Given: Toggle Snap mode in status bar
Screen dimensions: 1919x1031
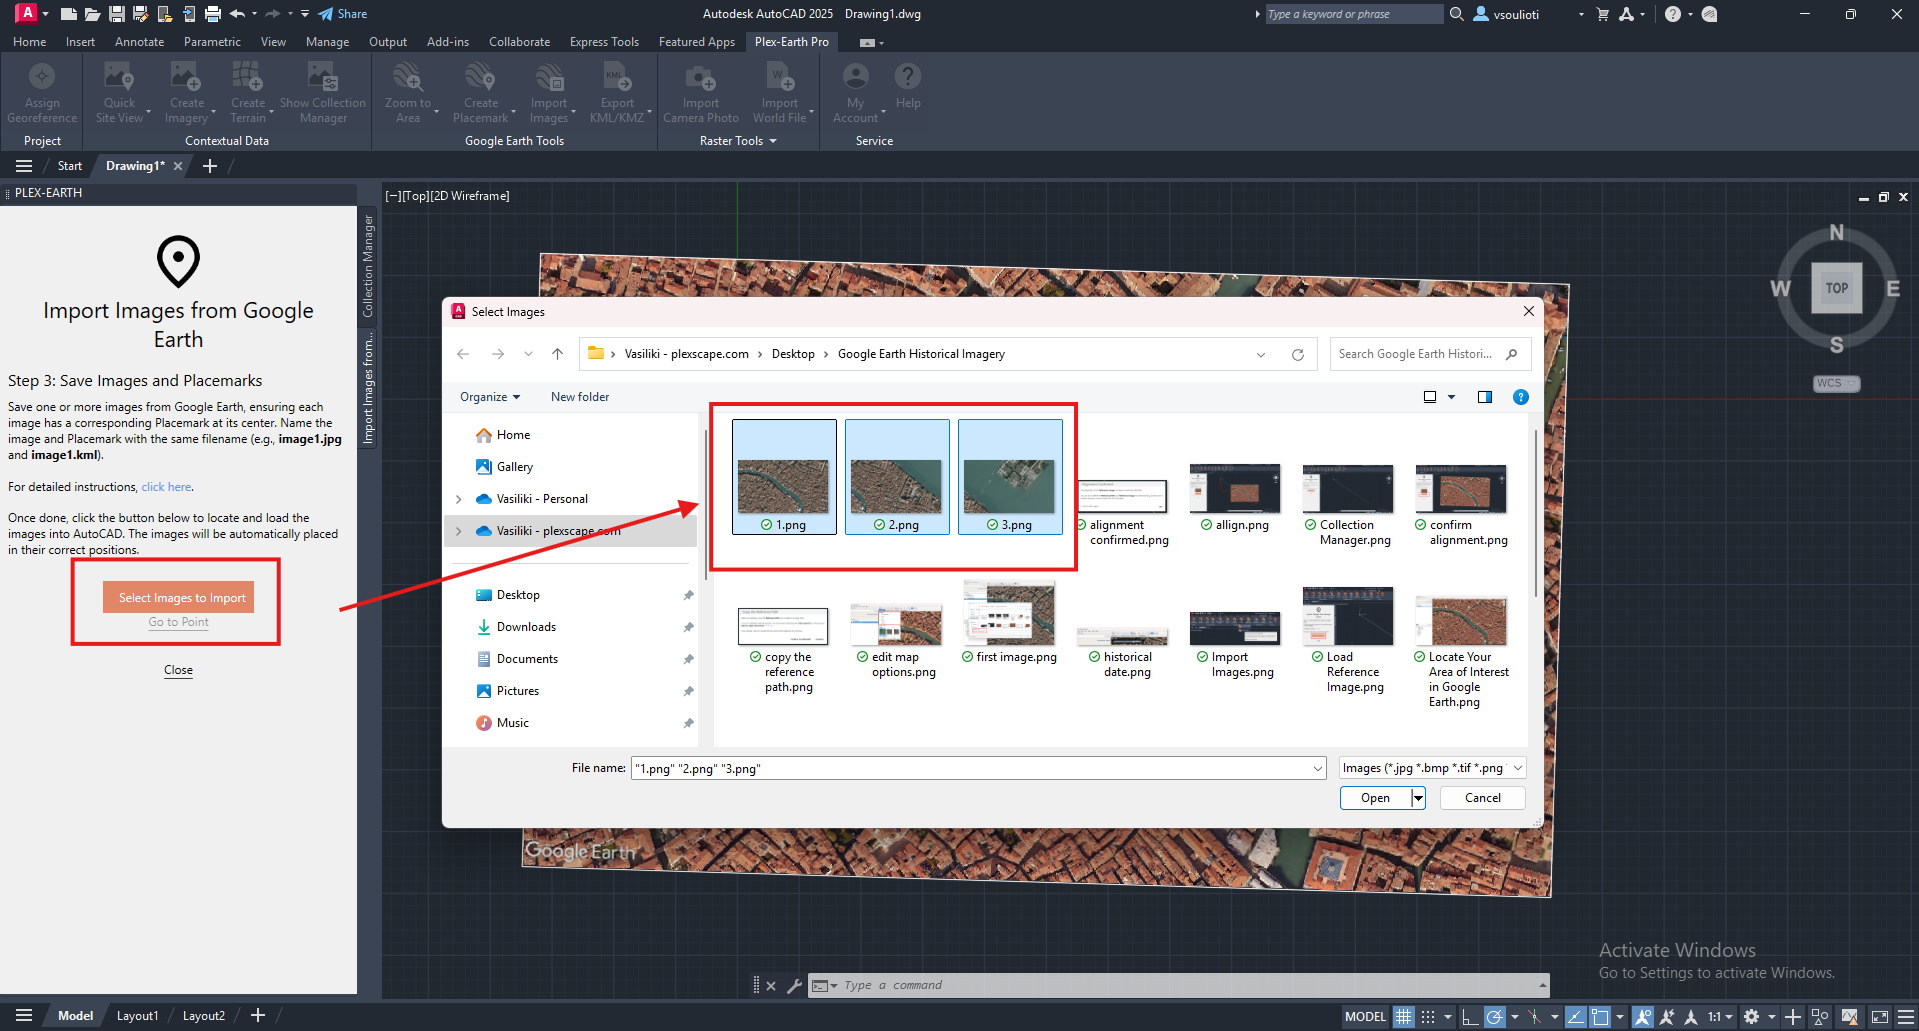Looking at the screenshot, I should tap(1428, 1017).
